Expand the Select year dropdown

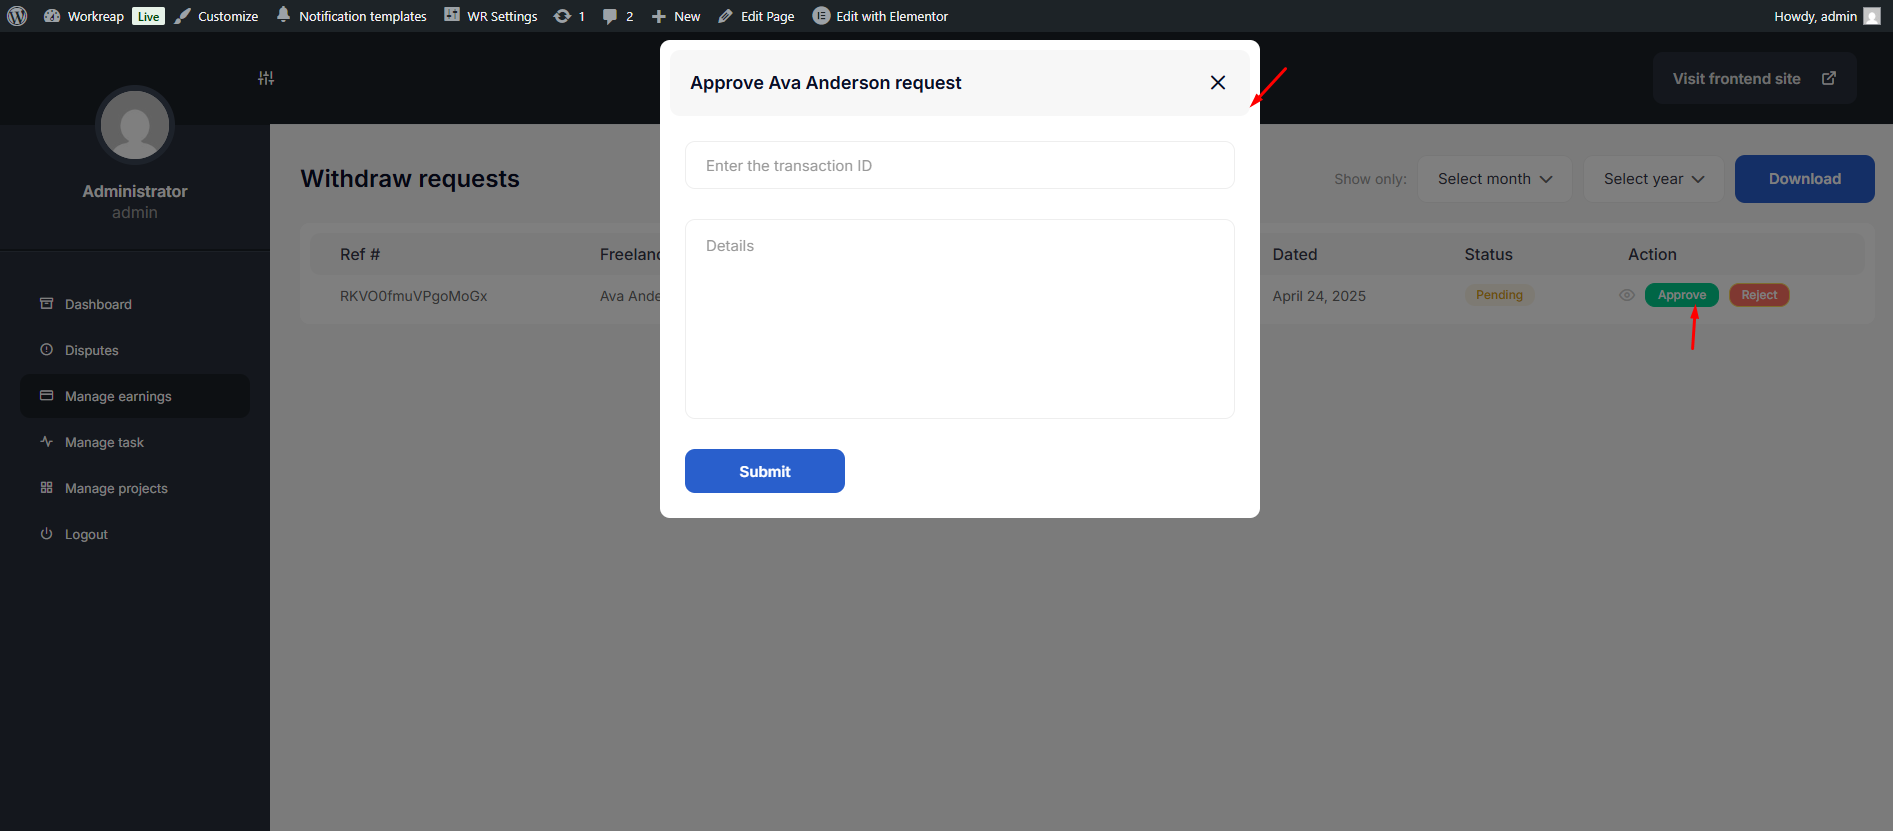[x=1653, y=179]
